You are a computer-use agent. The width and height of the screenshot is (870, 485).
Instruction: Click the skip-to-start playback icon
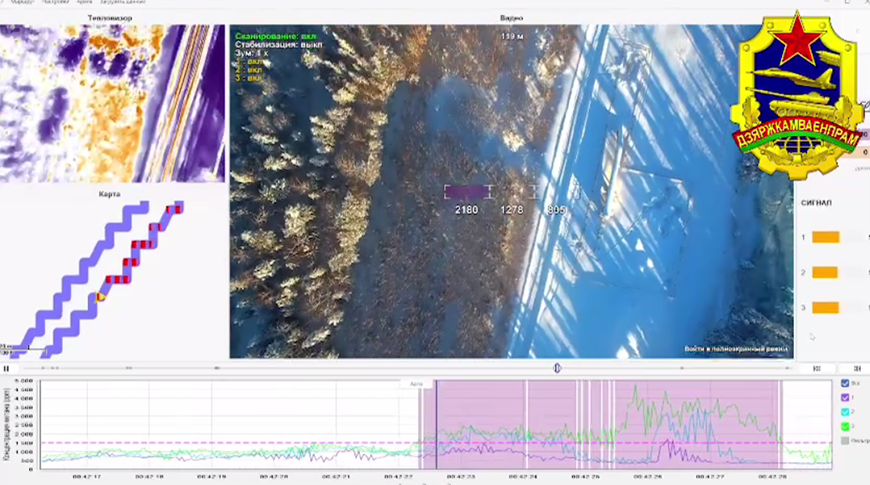point(817,368)
